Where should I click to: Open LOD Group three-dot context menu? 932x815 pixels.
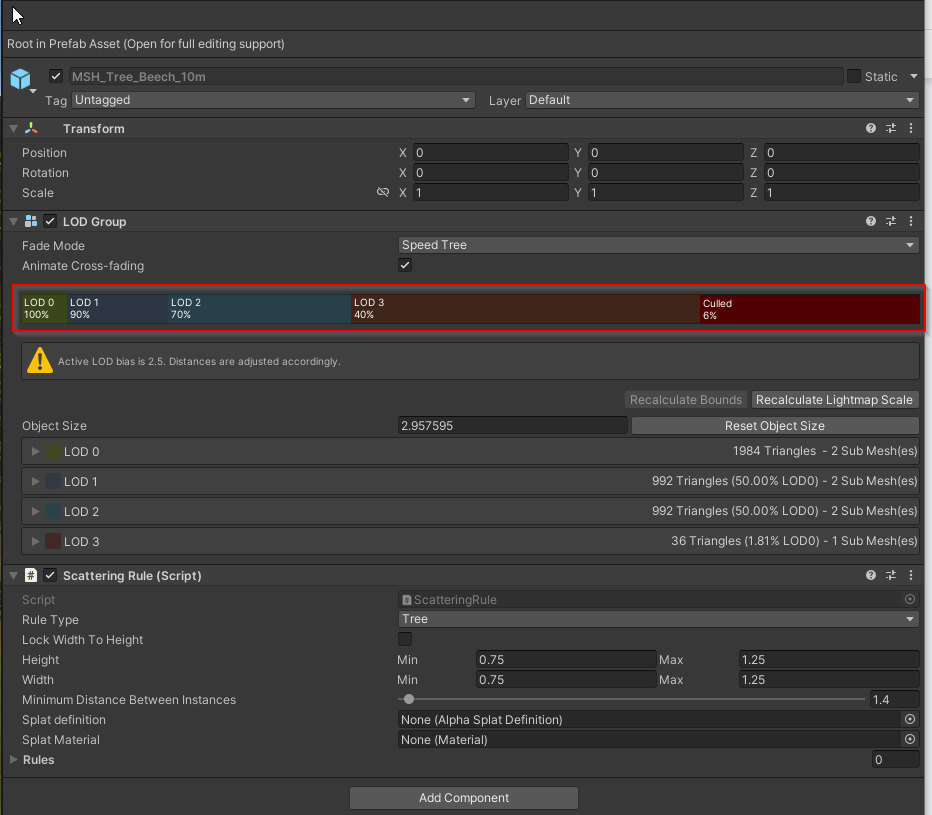[911, 222]
